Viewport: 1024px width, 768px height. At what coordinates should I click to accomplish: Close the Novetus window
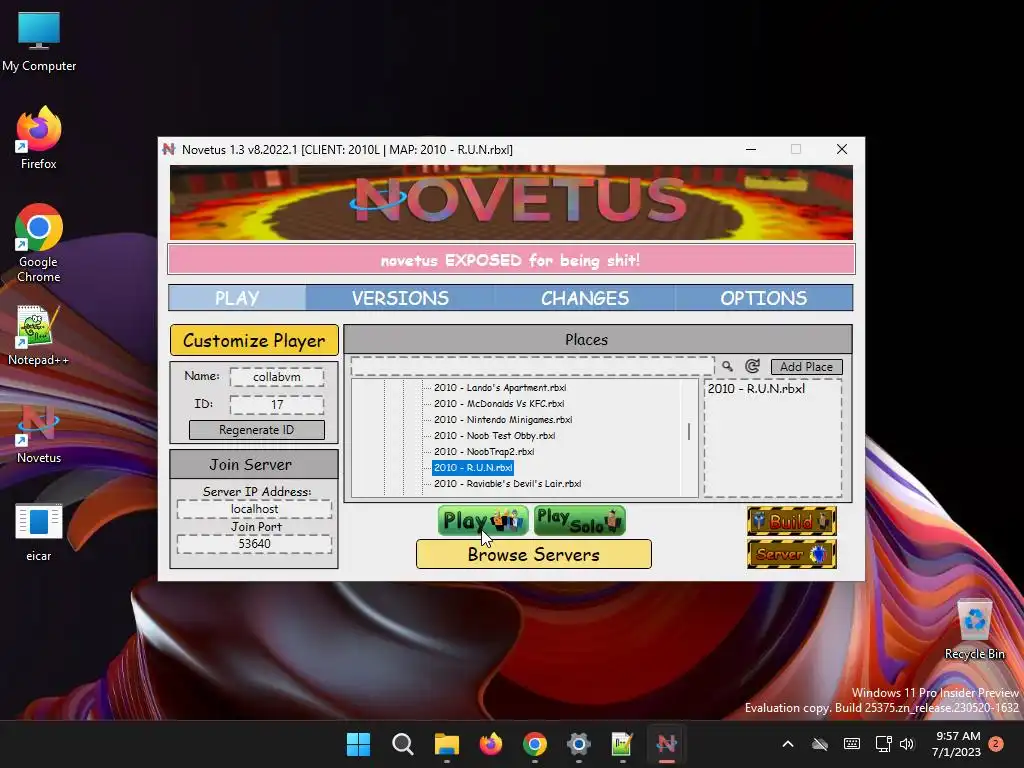click(x=842, y=150)
